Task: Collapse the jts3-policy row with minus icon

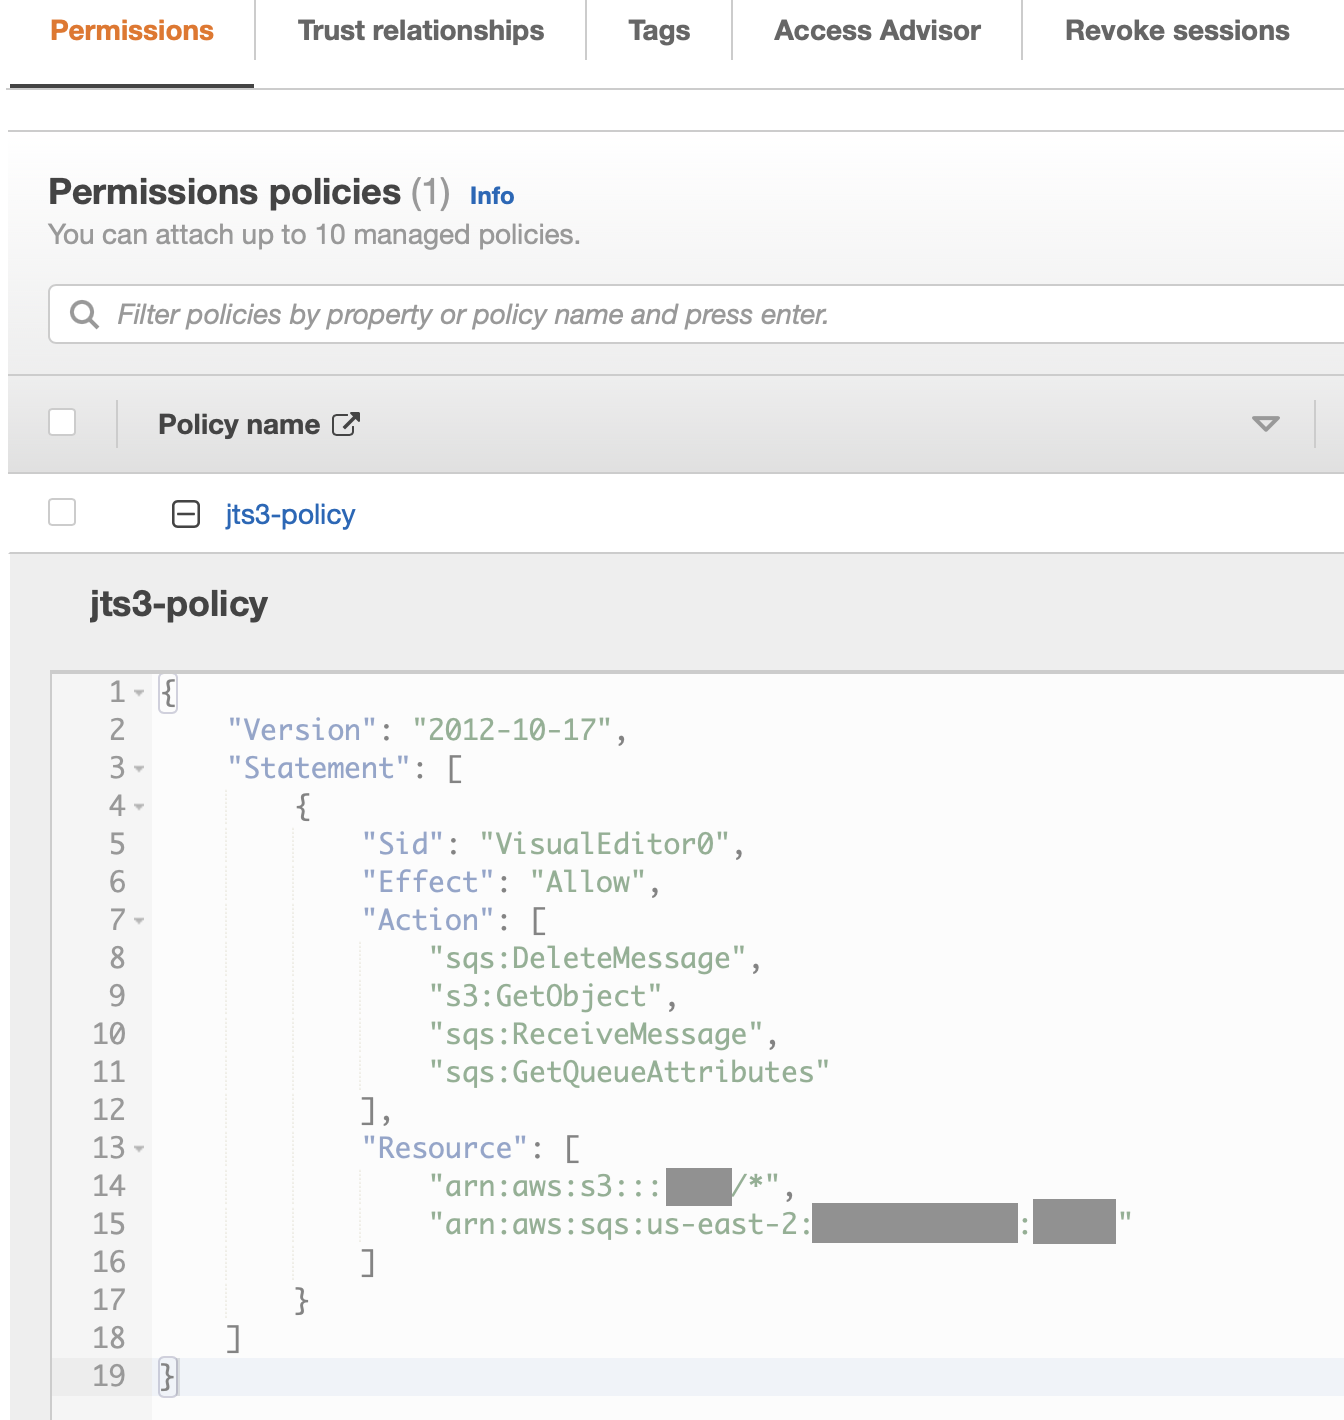Action: click(x=186, y=514)
